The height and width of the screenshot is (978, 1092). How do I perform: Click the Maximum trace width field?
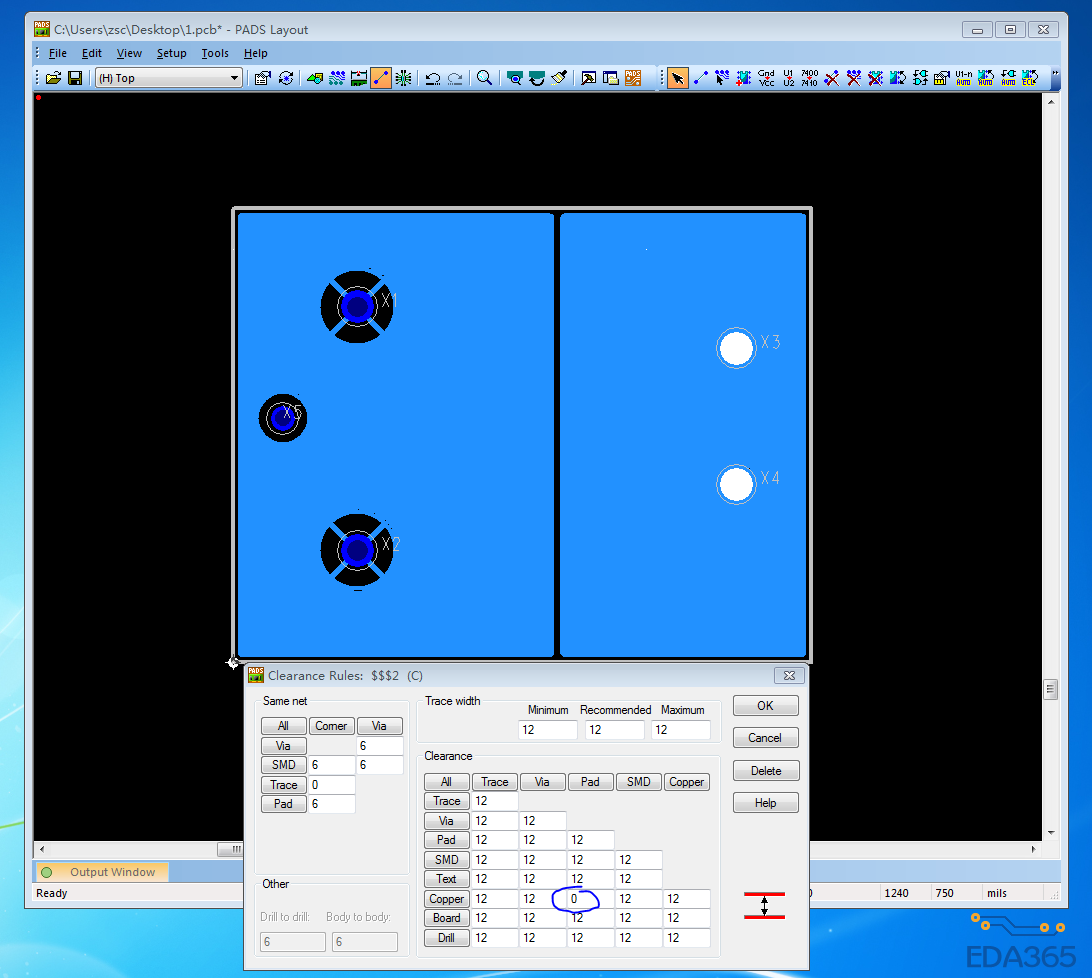coord(681,729)
